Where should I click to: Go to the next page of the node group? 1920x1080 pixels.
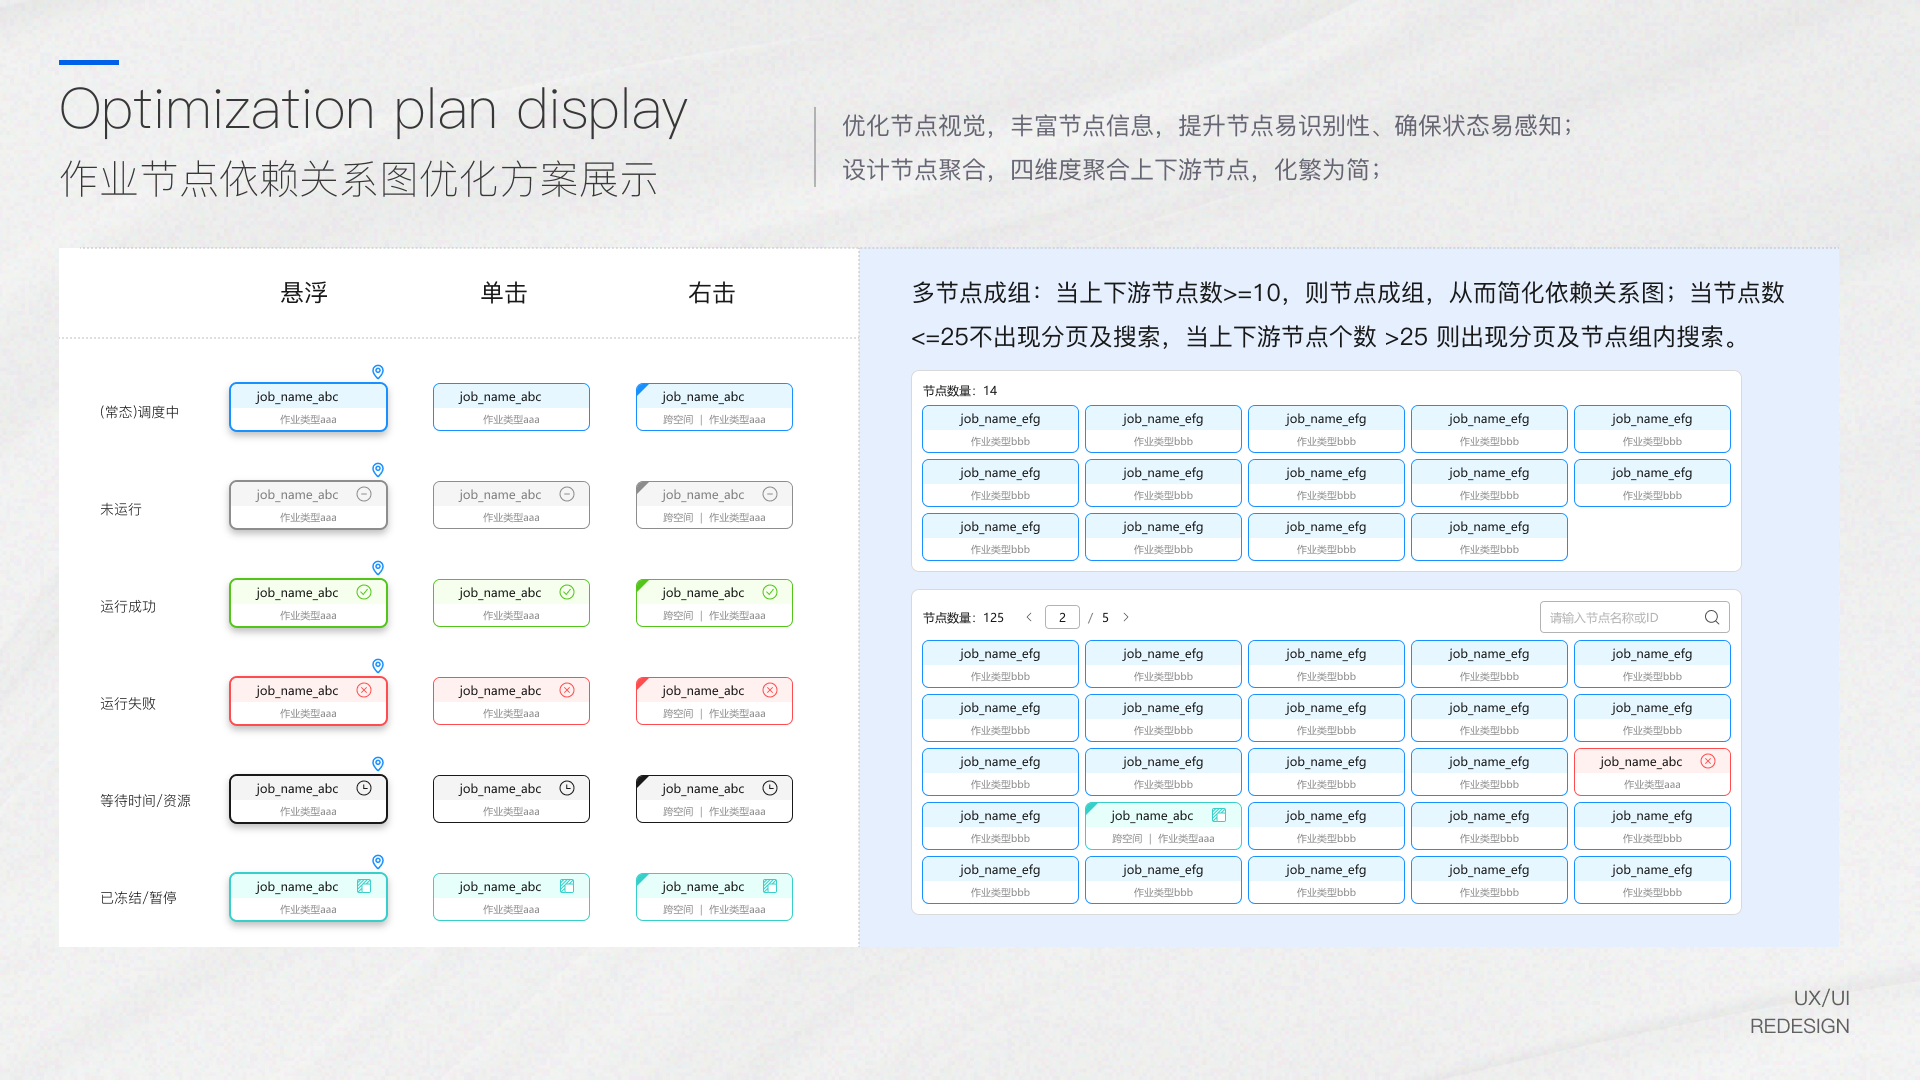click(x=1126, y=617)
